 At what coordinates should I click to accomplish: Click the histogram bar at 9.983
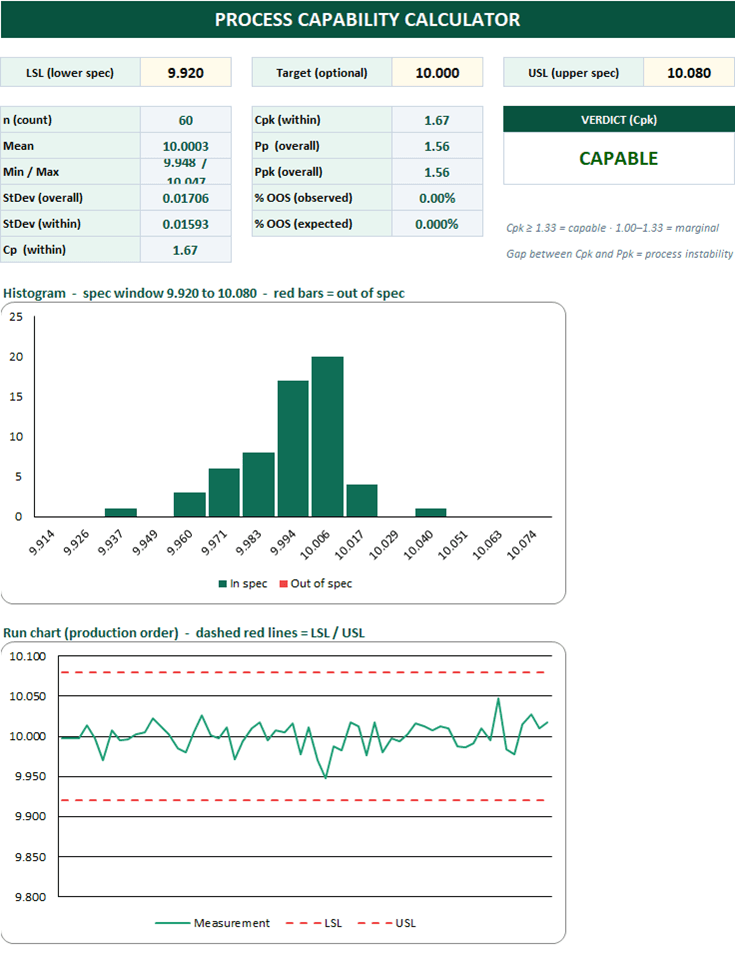(258, 485)
